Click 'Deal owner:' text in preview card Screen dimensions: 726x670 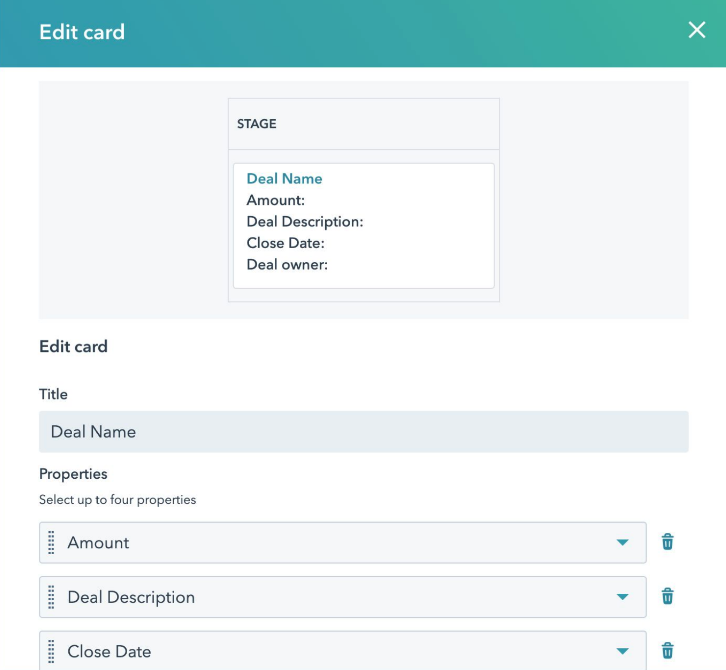point(287,264)
